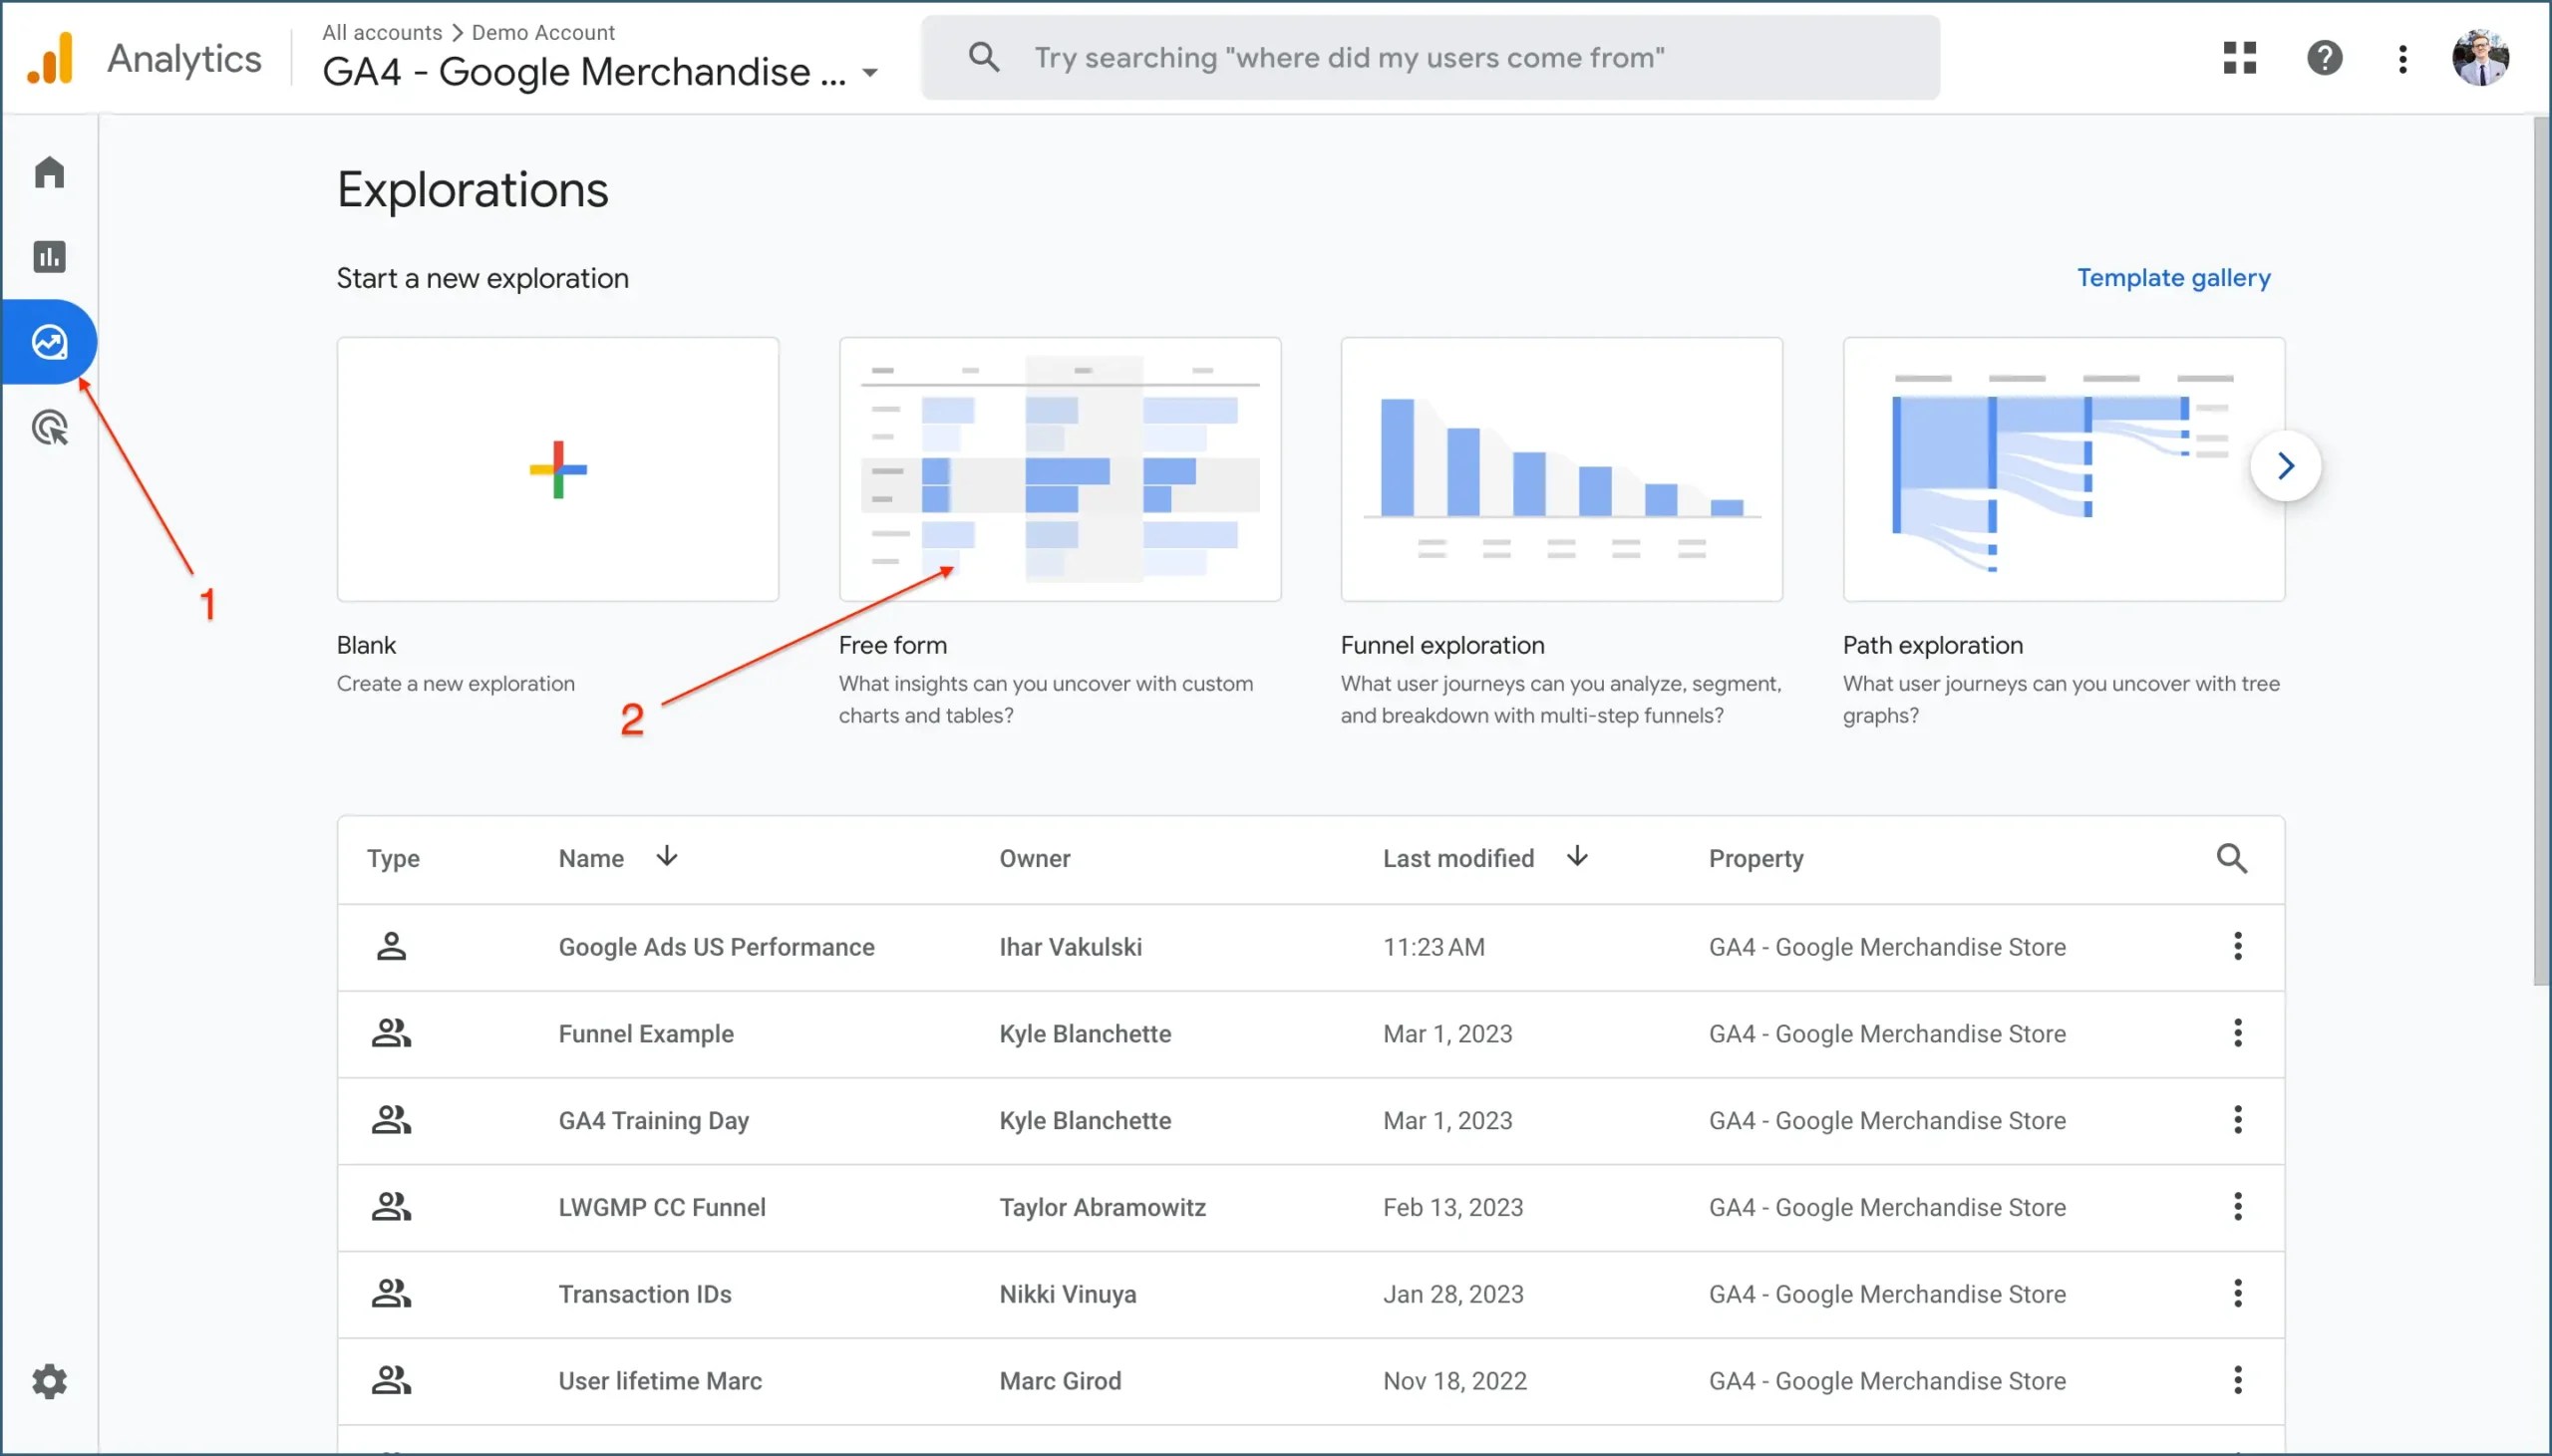Start a Funnel exploration template
Screen dimensions: 2552x1456
pyautogui.click(x=1561, y=469)
